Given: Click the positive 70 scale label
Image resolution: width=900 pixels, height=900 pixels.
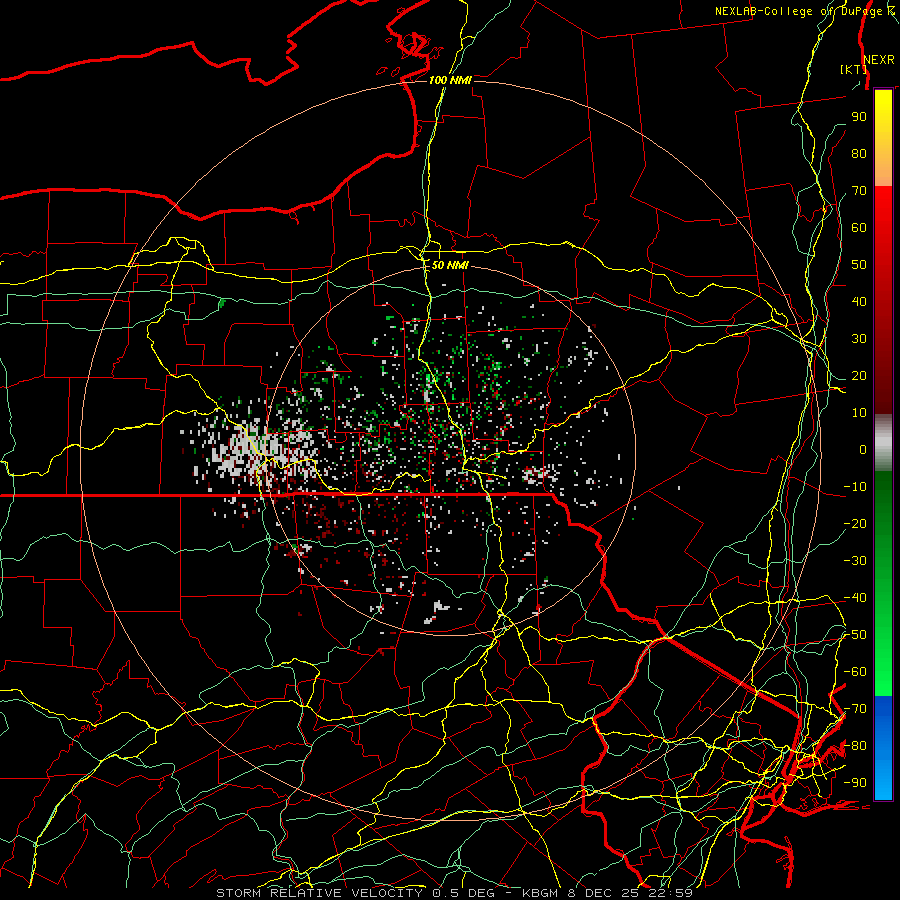Looking at the screenshot, I should [859, 191].
